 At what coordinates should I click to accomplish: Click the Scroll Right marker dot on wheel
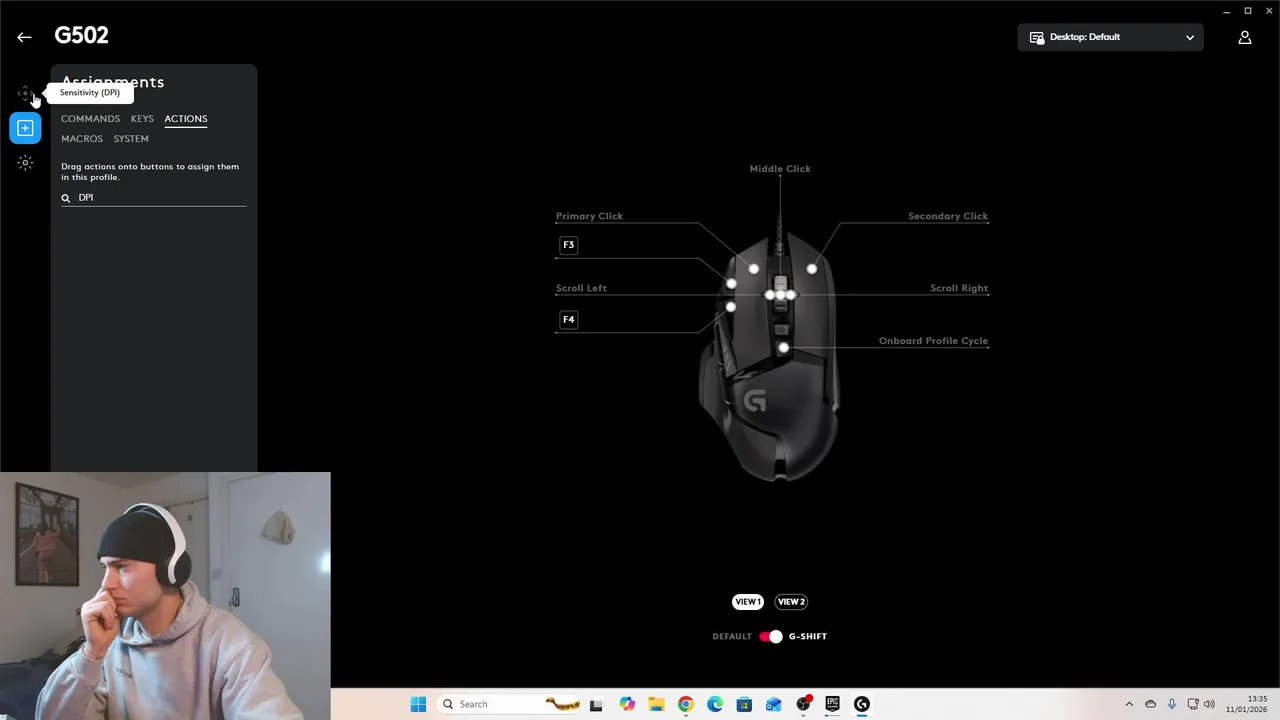point(791,295)
